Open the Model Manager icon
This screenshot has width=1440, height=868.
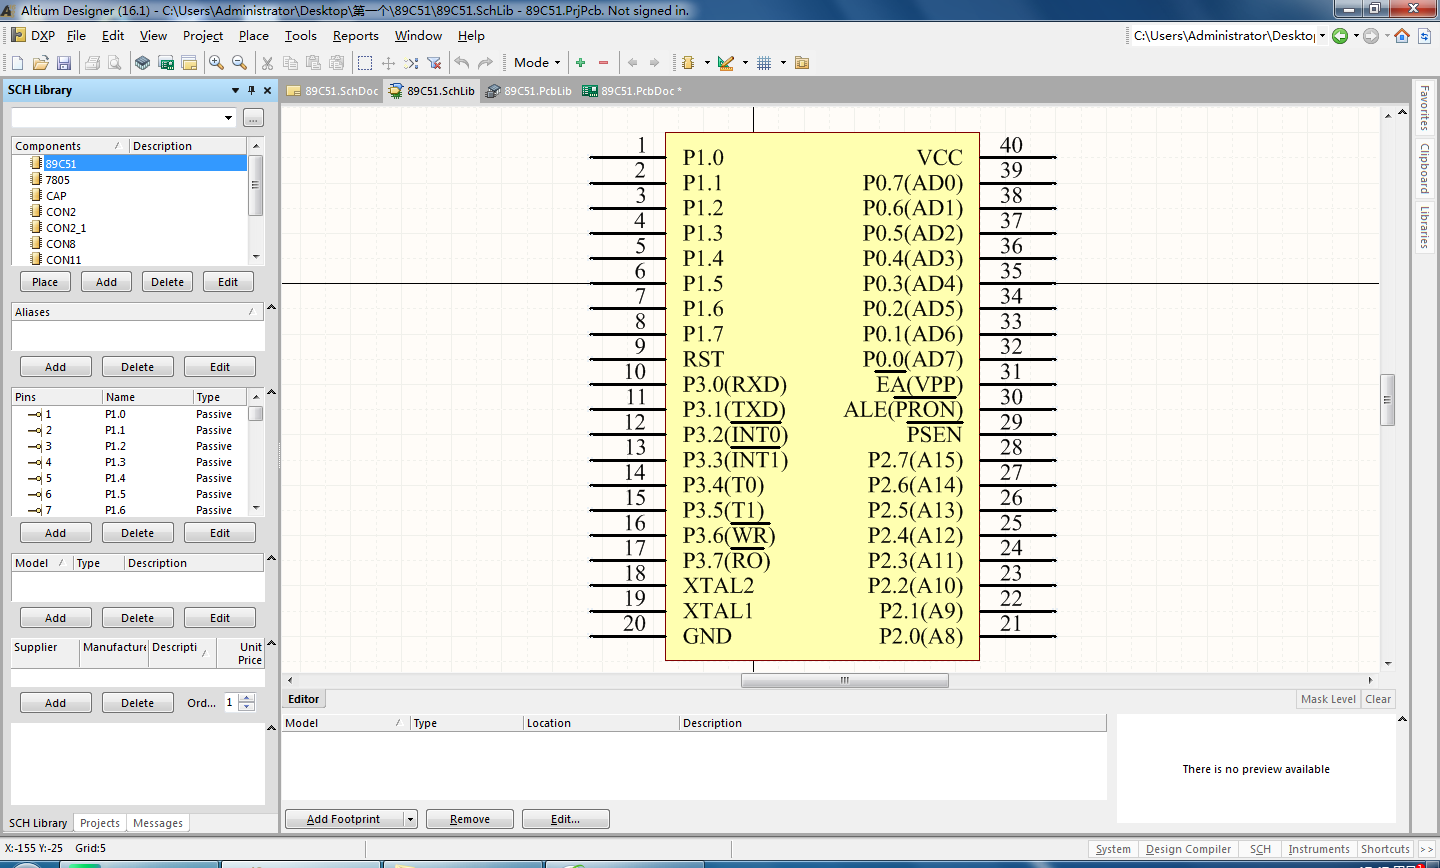(802, 63)
